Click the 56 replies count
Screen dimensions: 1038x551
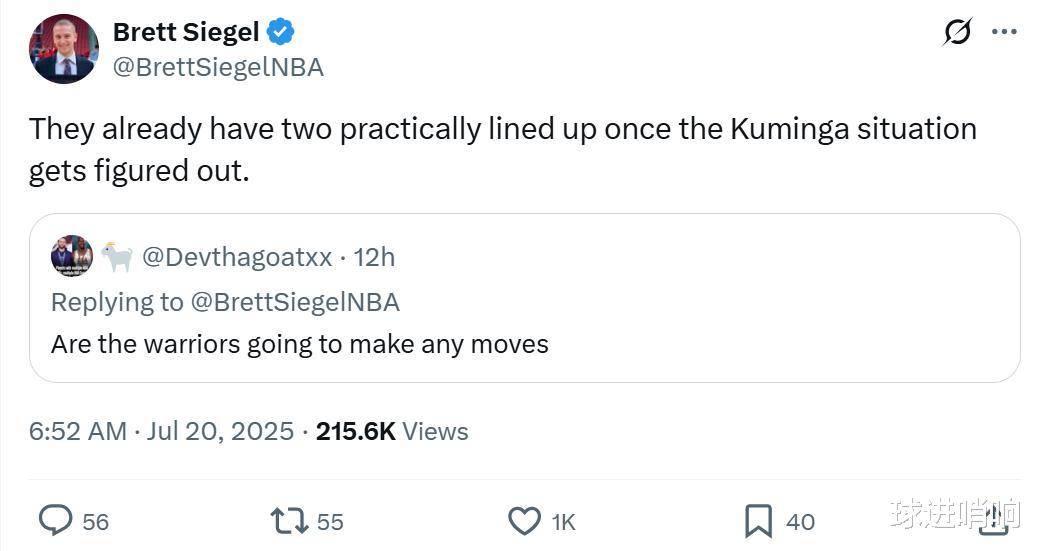click(x=95, y=522)
